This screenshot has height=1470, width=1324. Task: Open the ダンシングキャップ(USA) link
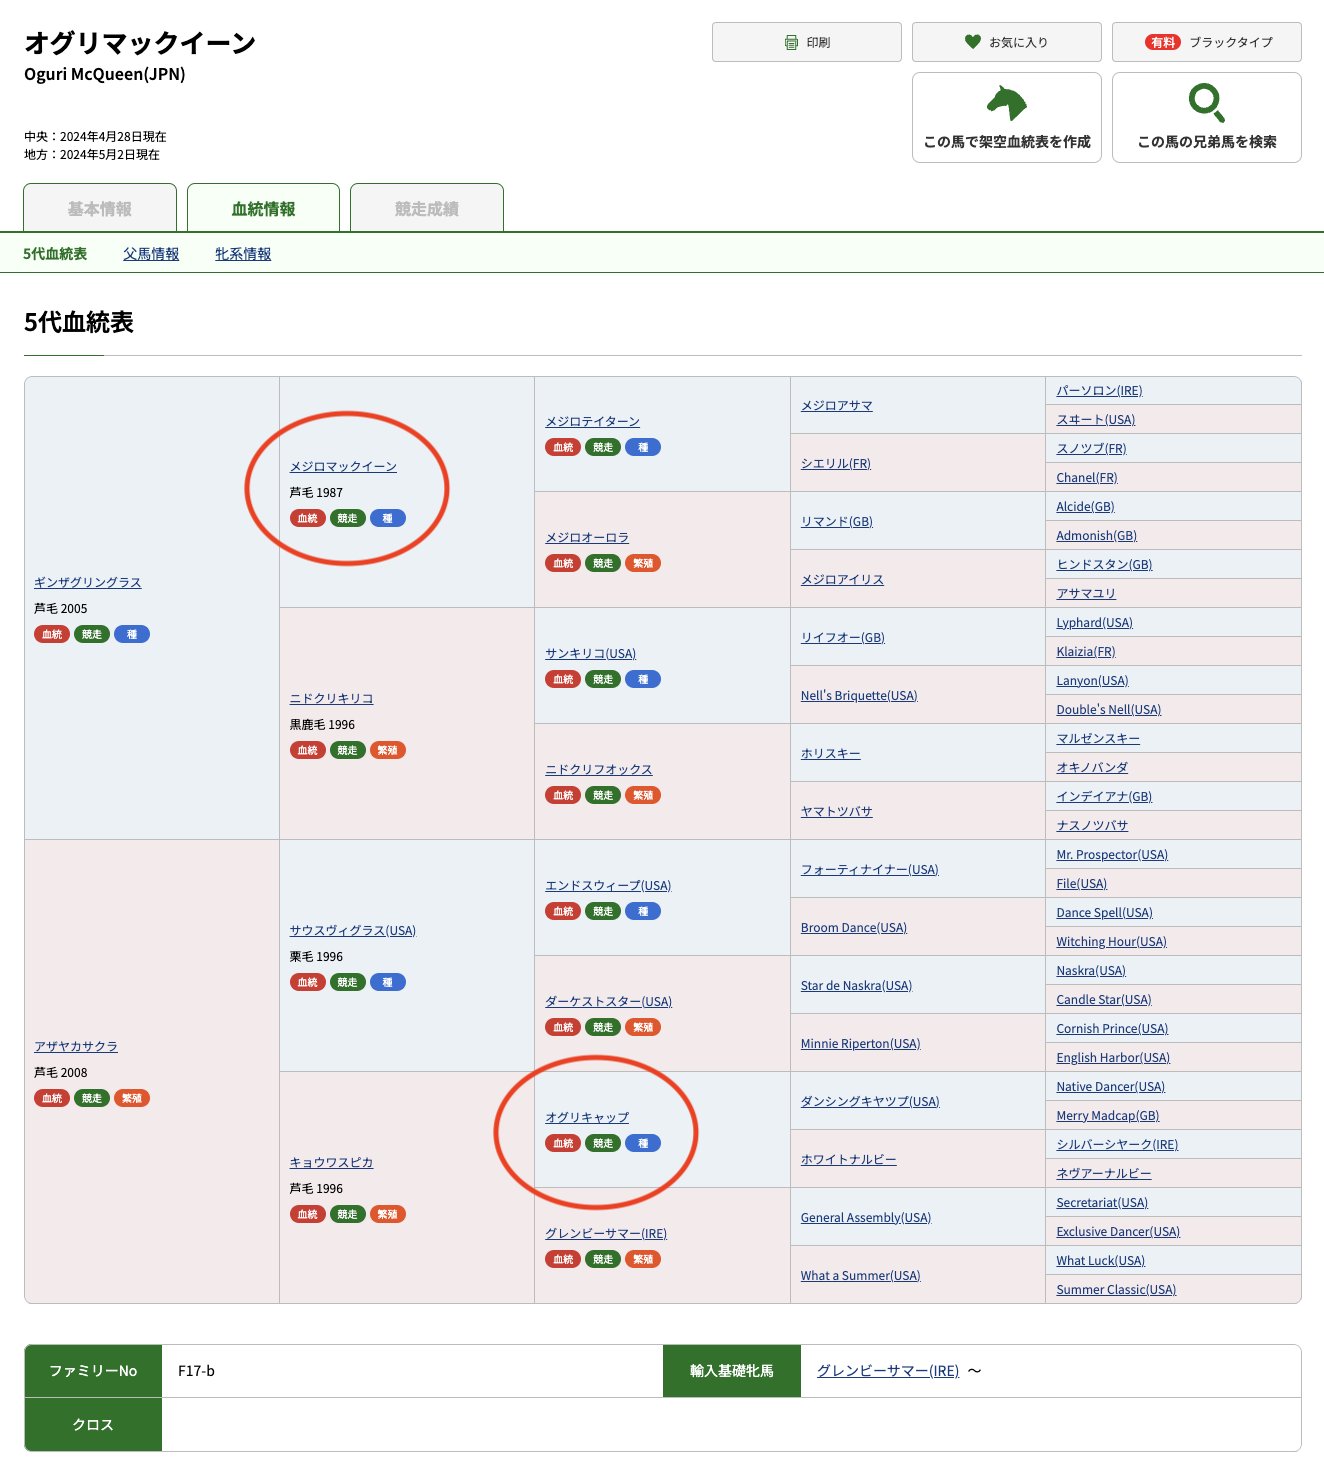[x=870, y=1101]
